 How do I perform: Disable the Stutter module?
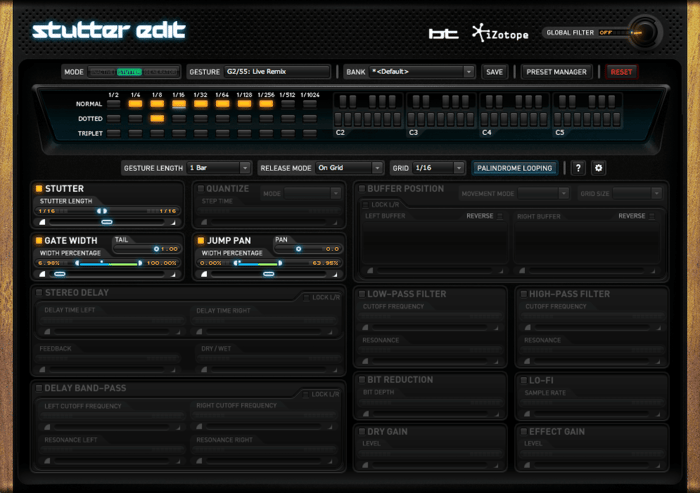[x=39, y=188]
